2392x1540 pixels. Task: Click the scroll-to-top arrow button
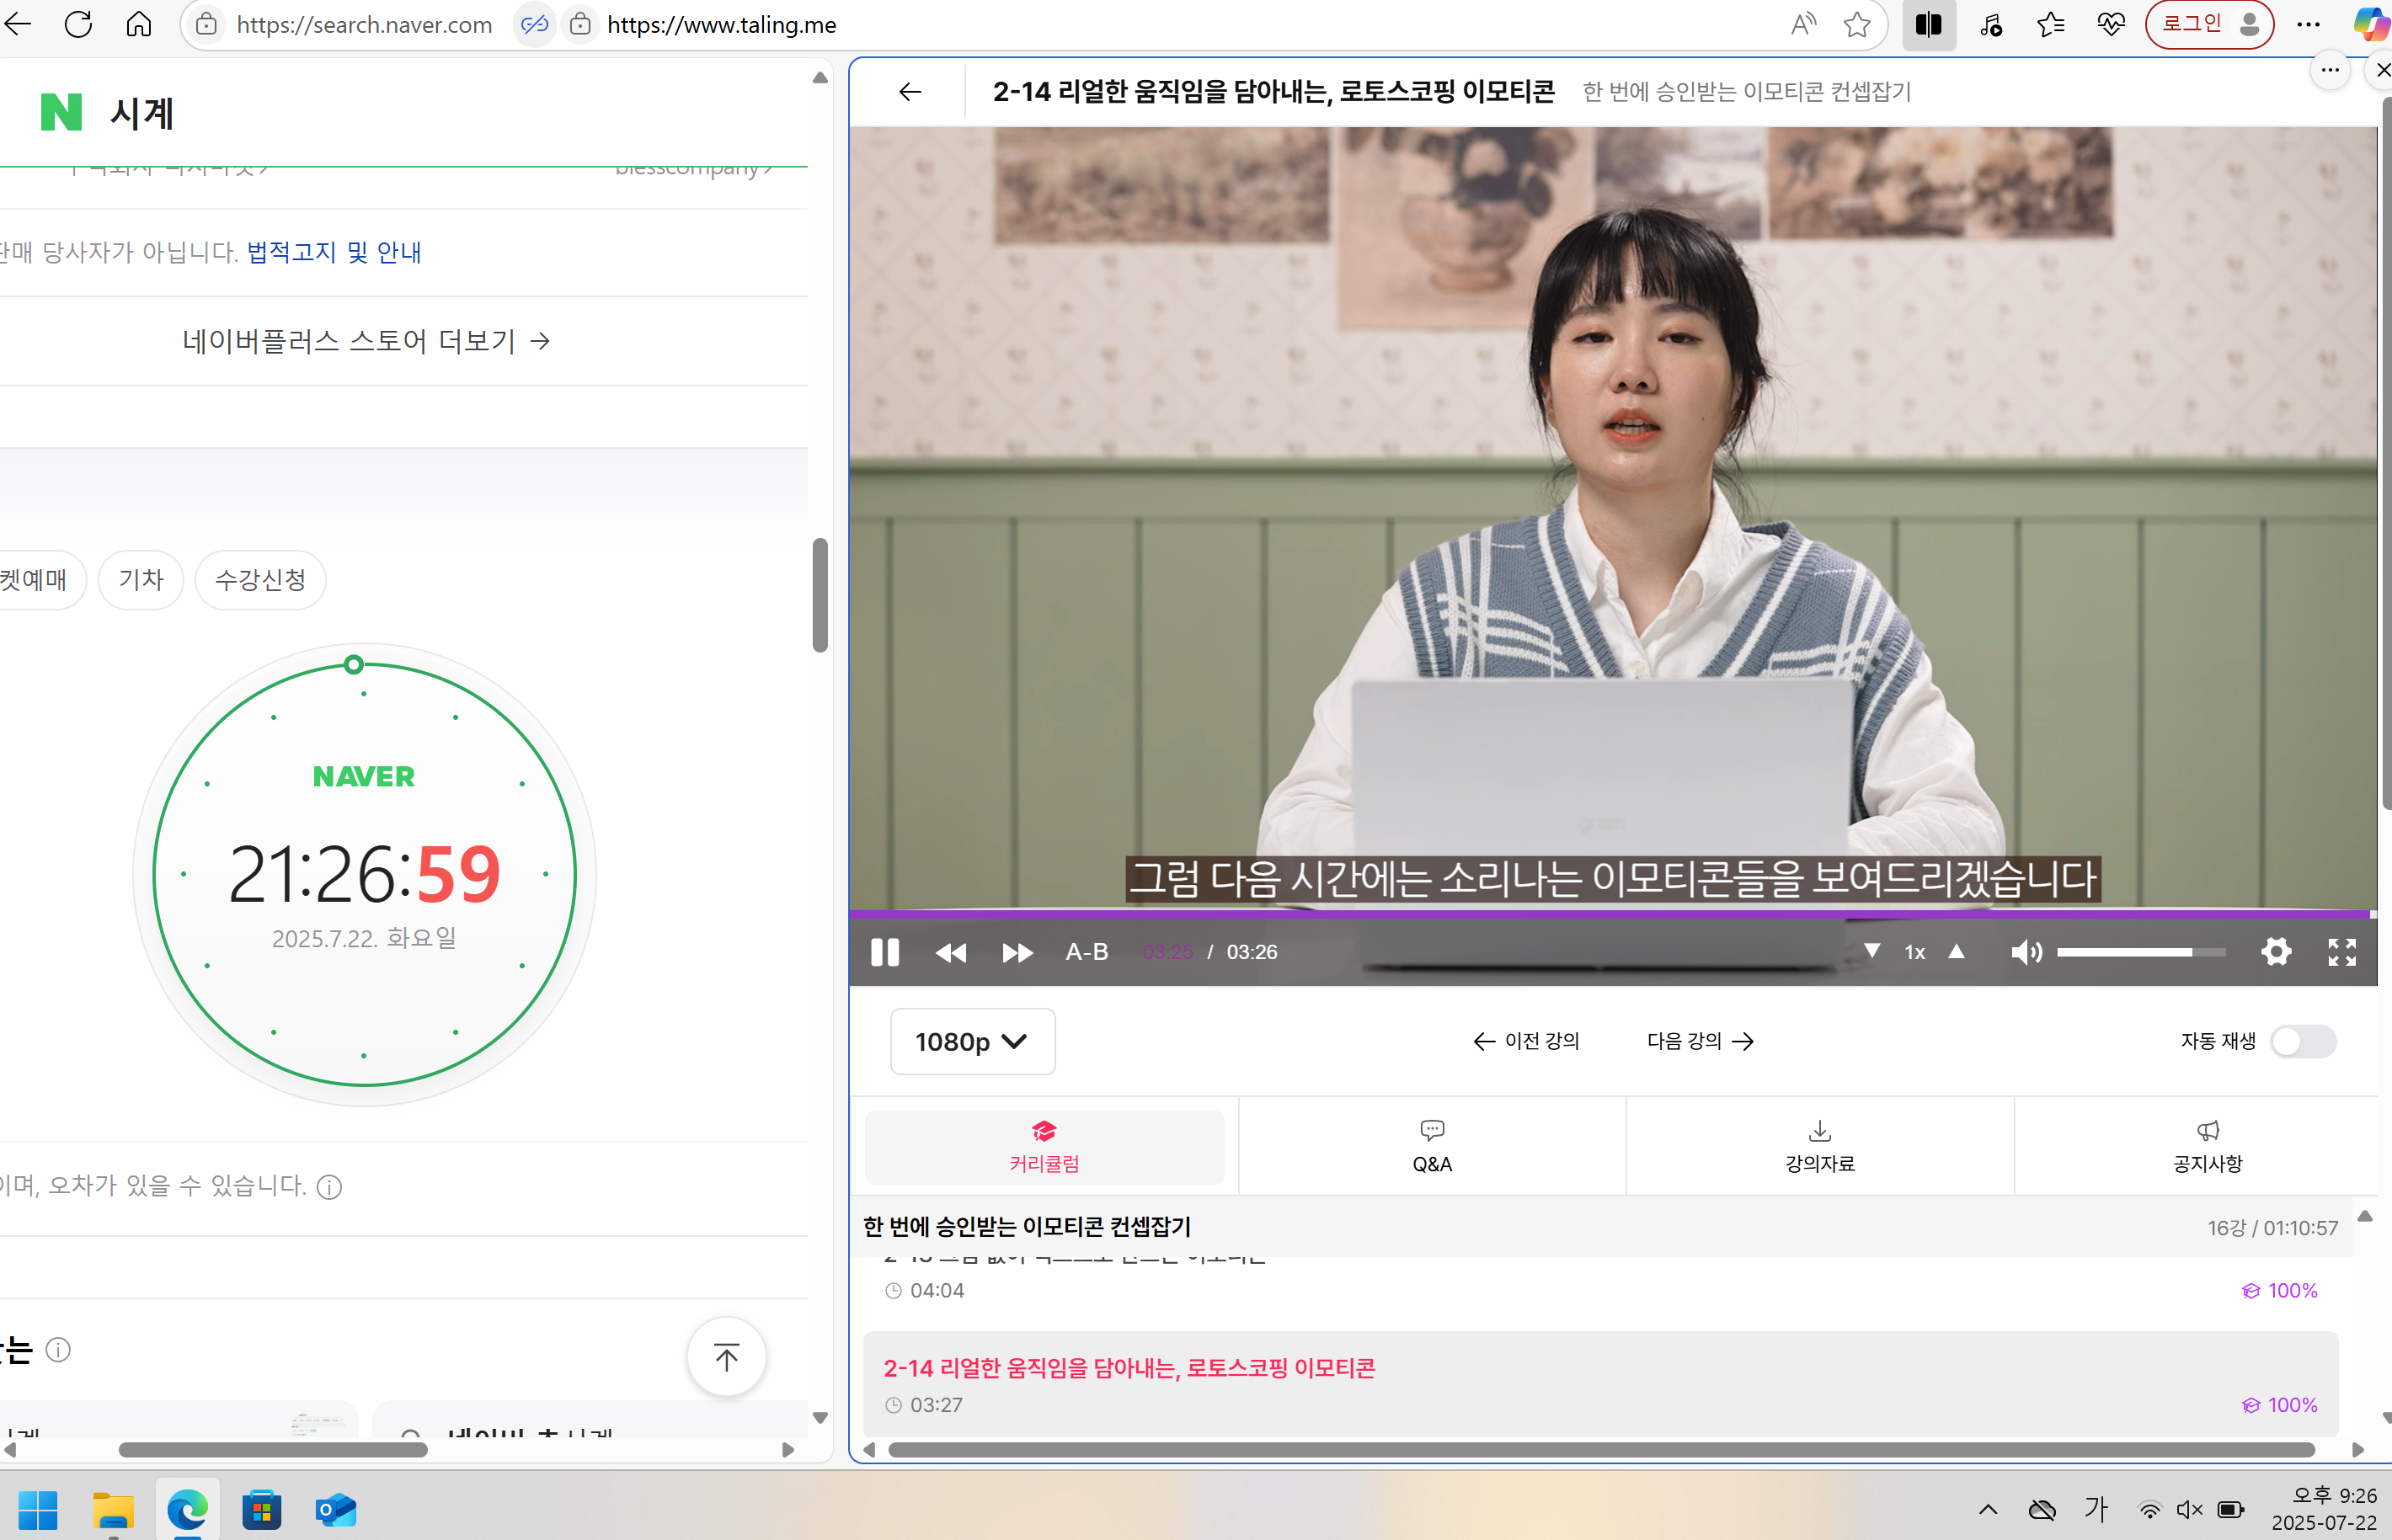(x=727, y=1357)
